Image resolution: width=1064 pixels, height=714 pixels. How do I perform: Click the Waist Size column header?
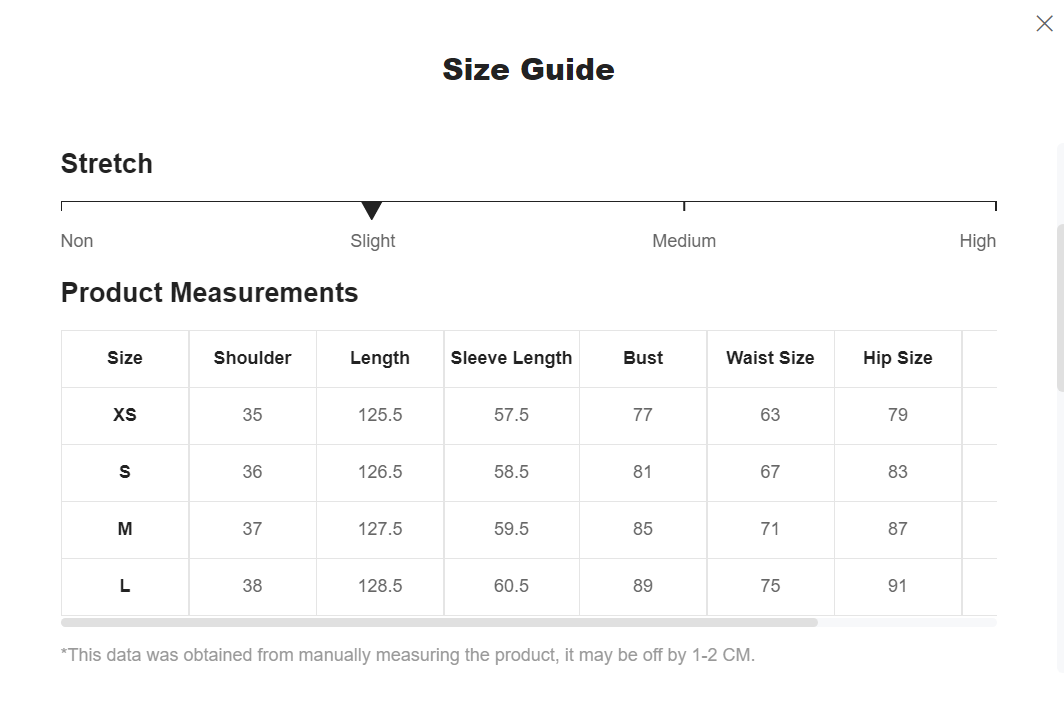[x=770, y=358]
